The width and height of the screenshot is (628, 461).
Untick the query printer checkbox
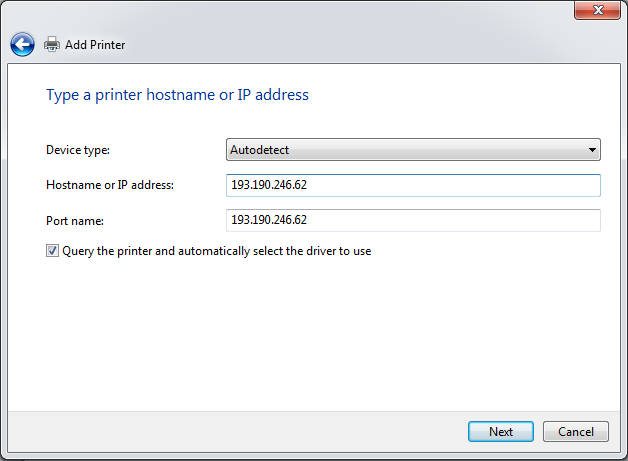pyautogui.click(x=52, y=251)
